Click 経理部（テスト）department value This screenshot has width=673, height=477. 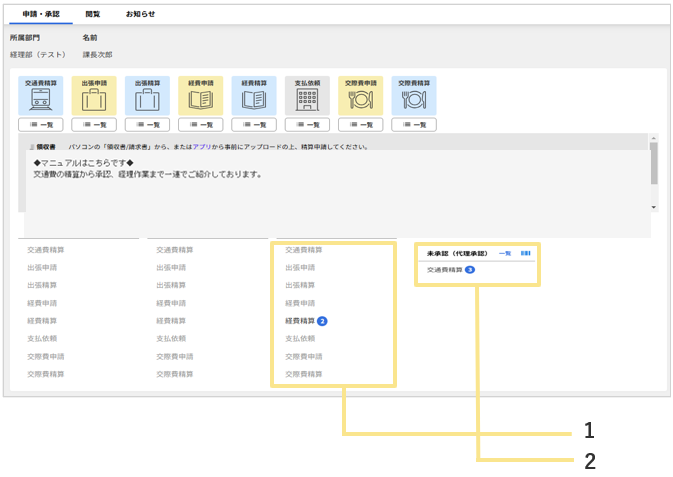38,55
